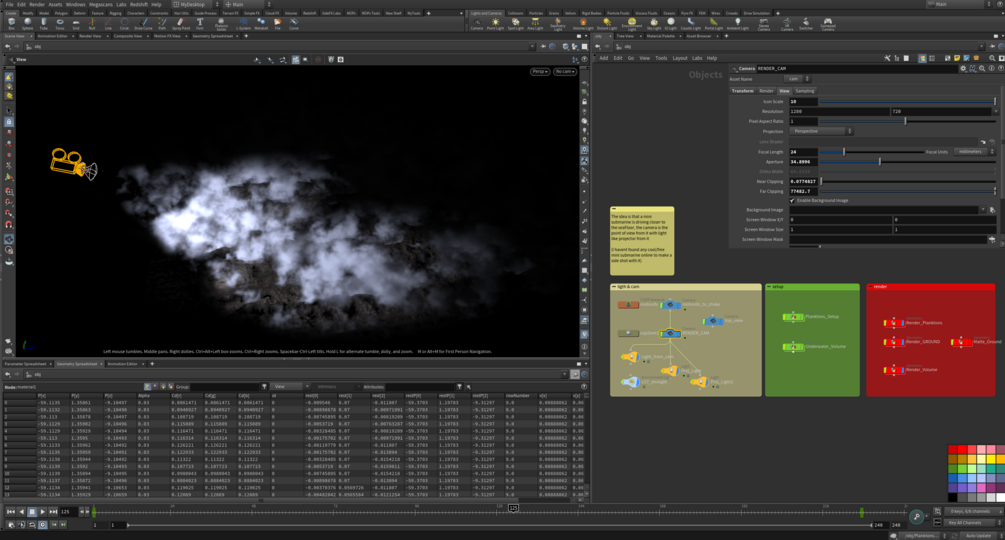Click the LGT_envlight node
This screenshot has width=1005, height=540.
click(x=631, y=382)
